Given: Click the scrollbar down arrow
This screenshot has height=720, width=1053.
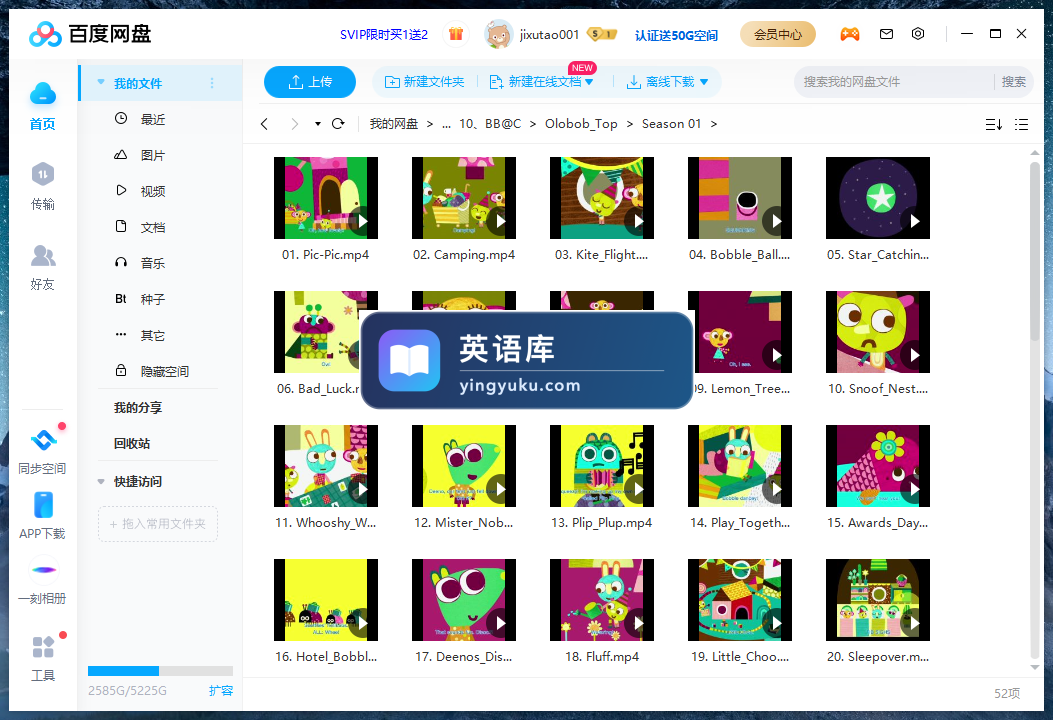Looking at the screenshot, I should [1035, 668].
